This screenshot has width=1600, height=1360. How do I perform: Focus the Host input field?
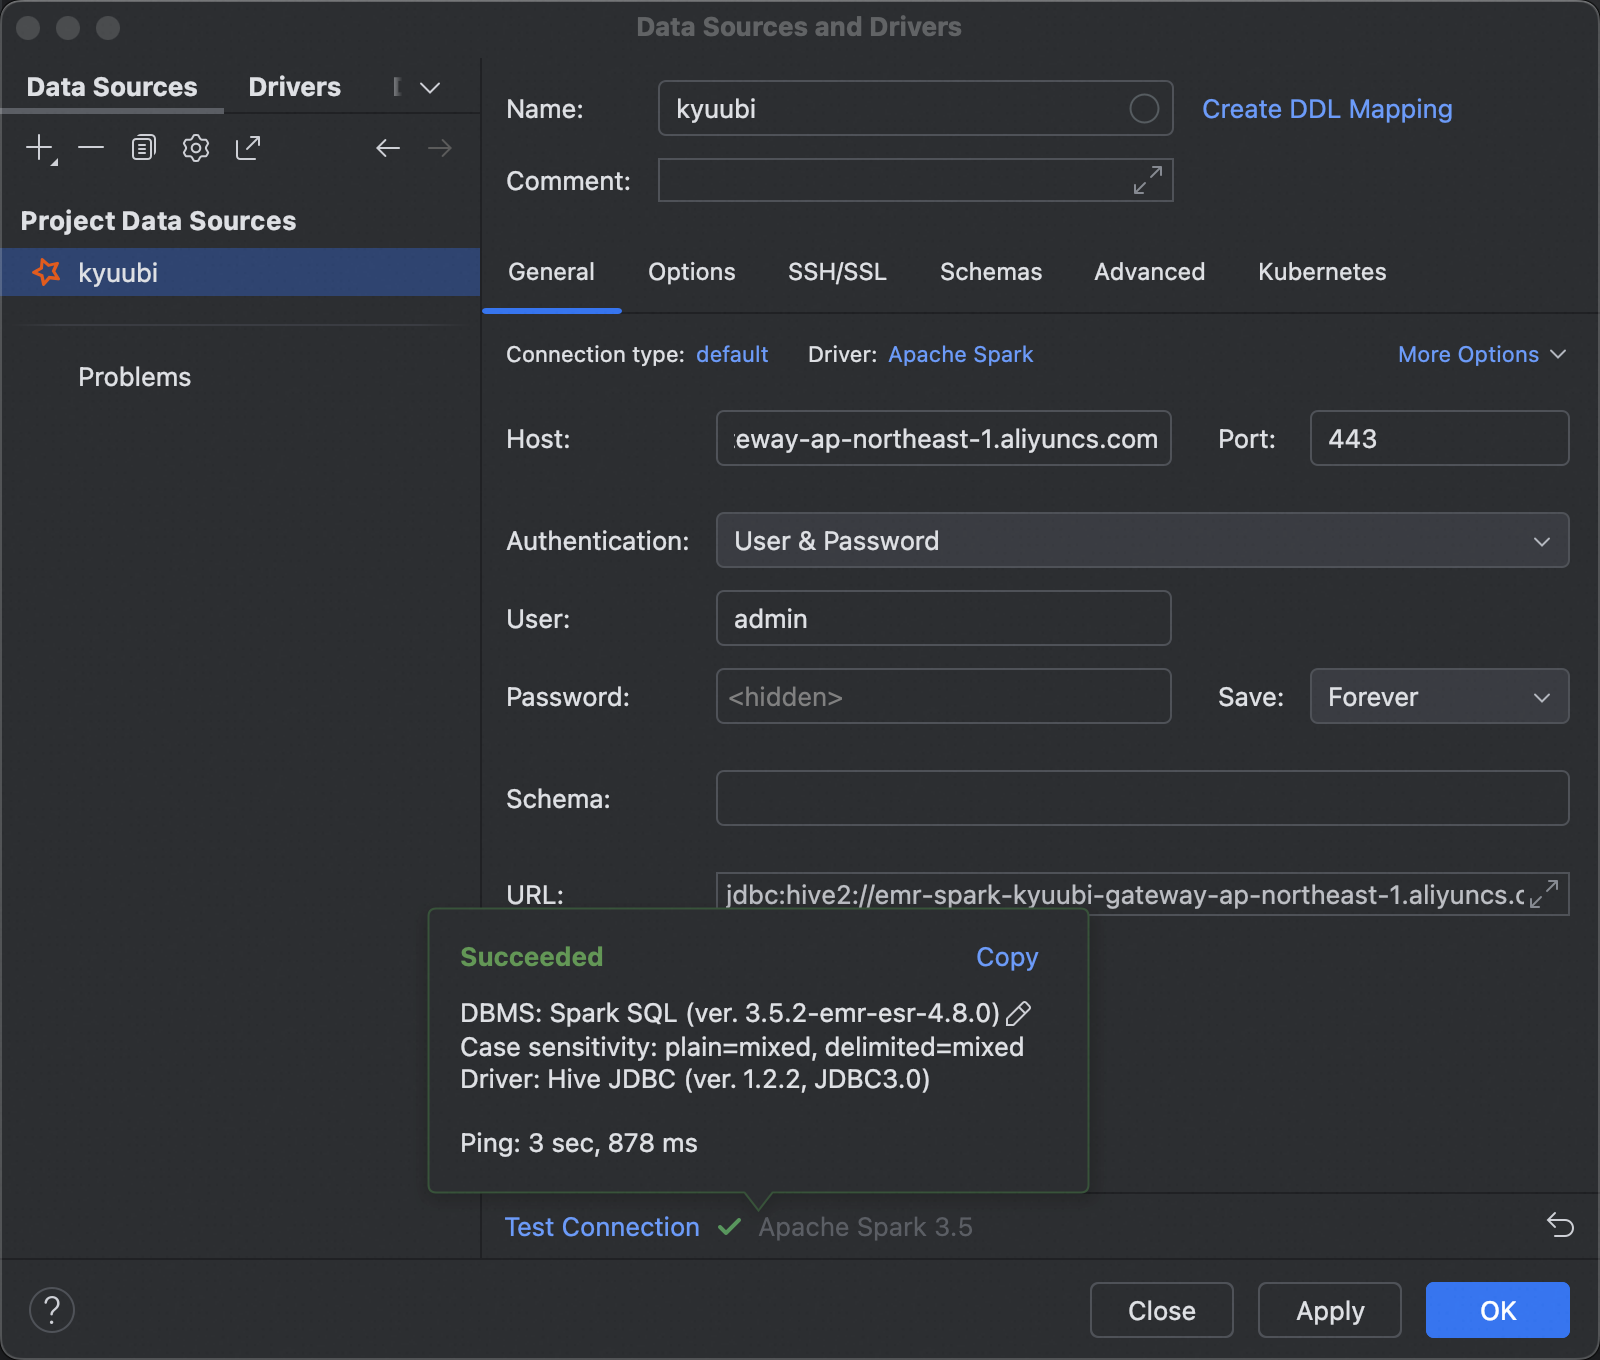[944, 438]
